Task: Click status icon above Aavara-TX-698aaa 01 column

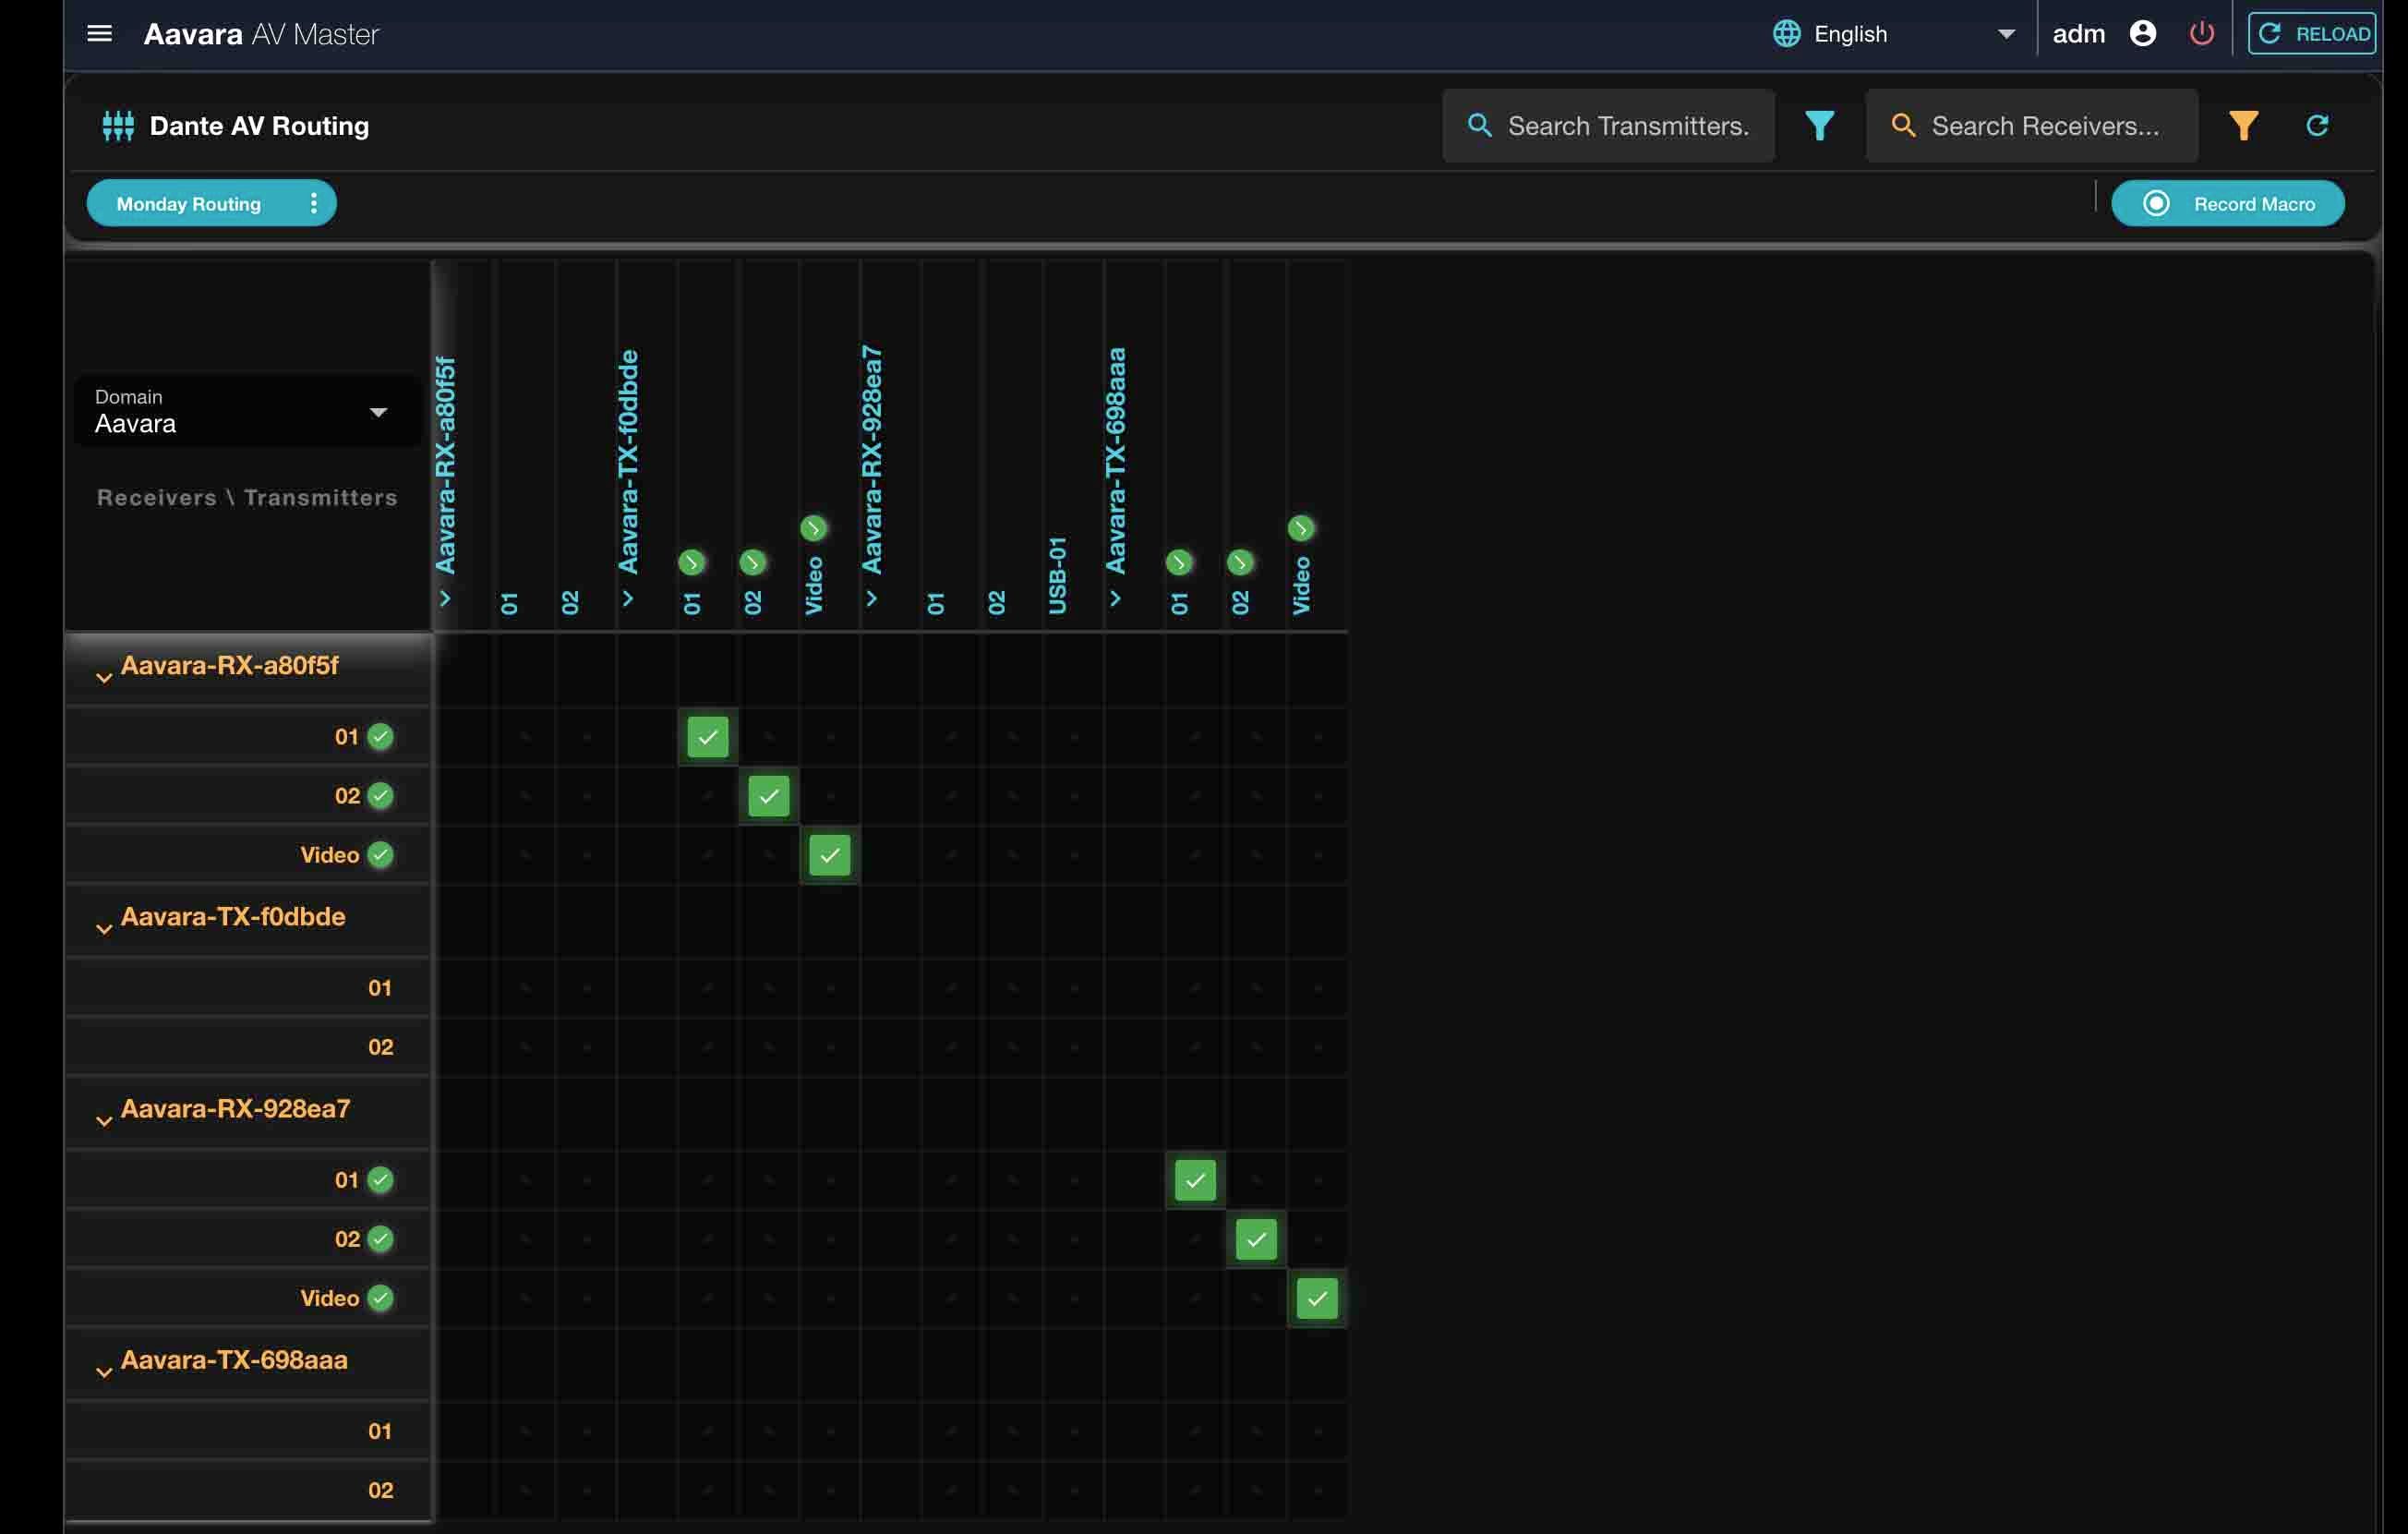Action: 1179,562
